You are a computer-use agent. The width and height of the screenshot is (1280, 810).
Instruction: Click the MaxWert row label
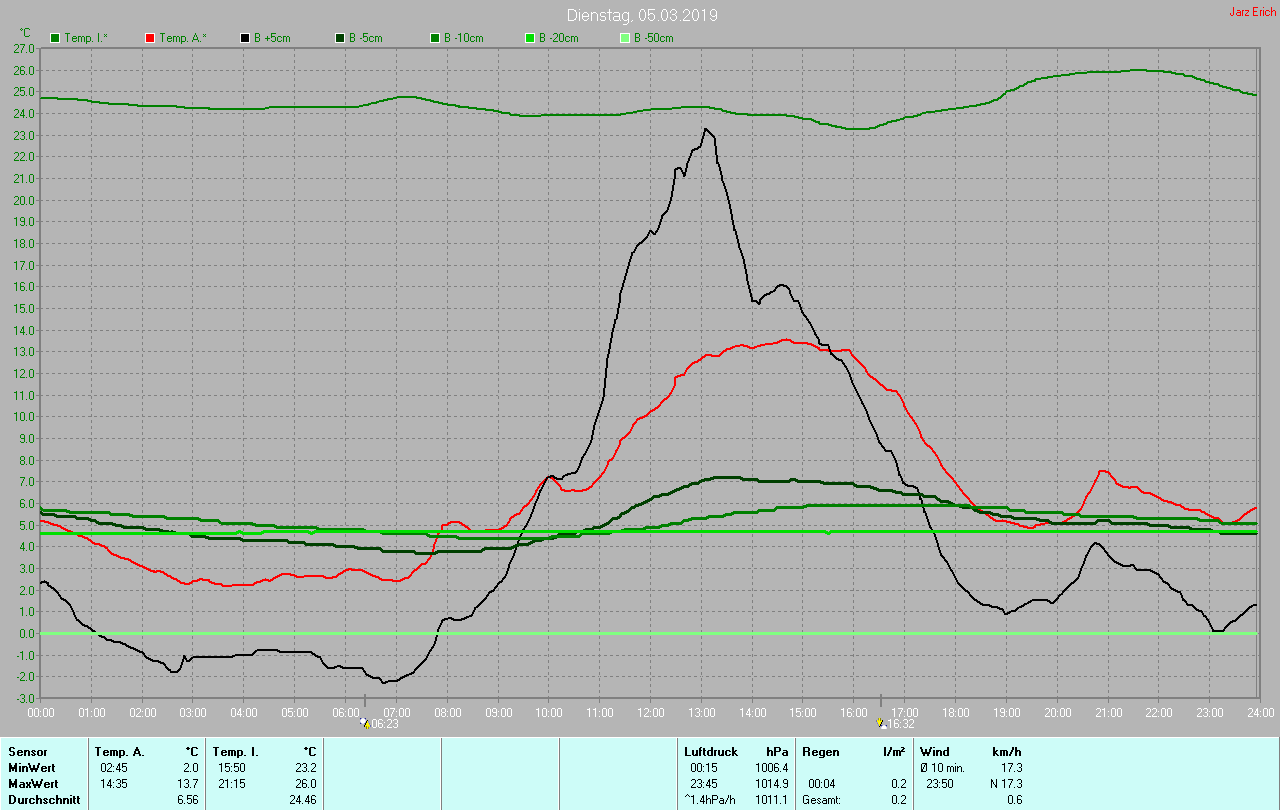tap(33, 783)
